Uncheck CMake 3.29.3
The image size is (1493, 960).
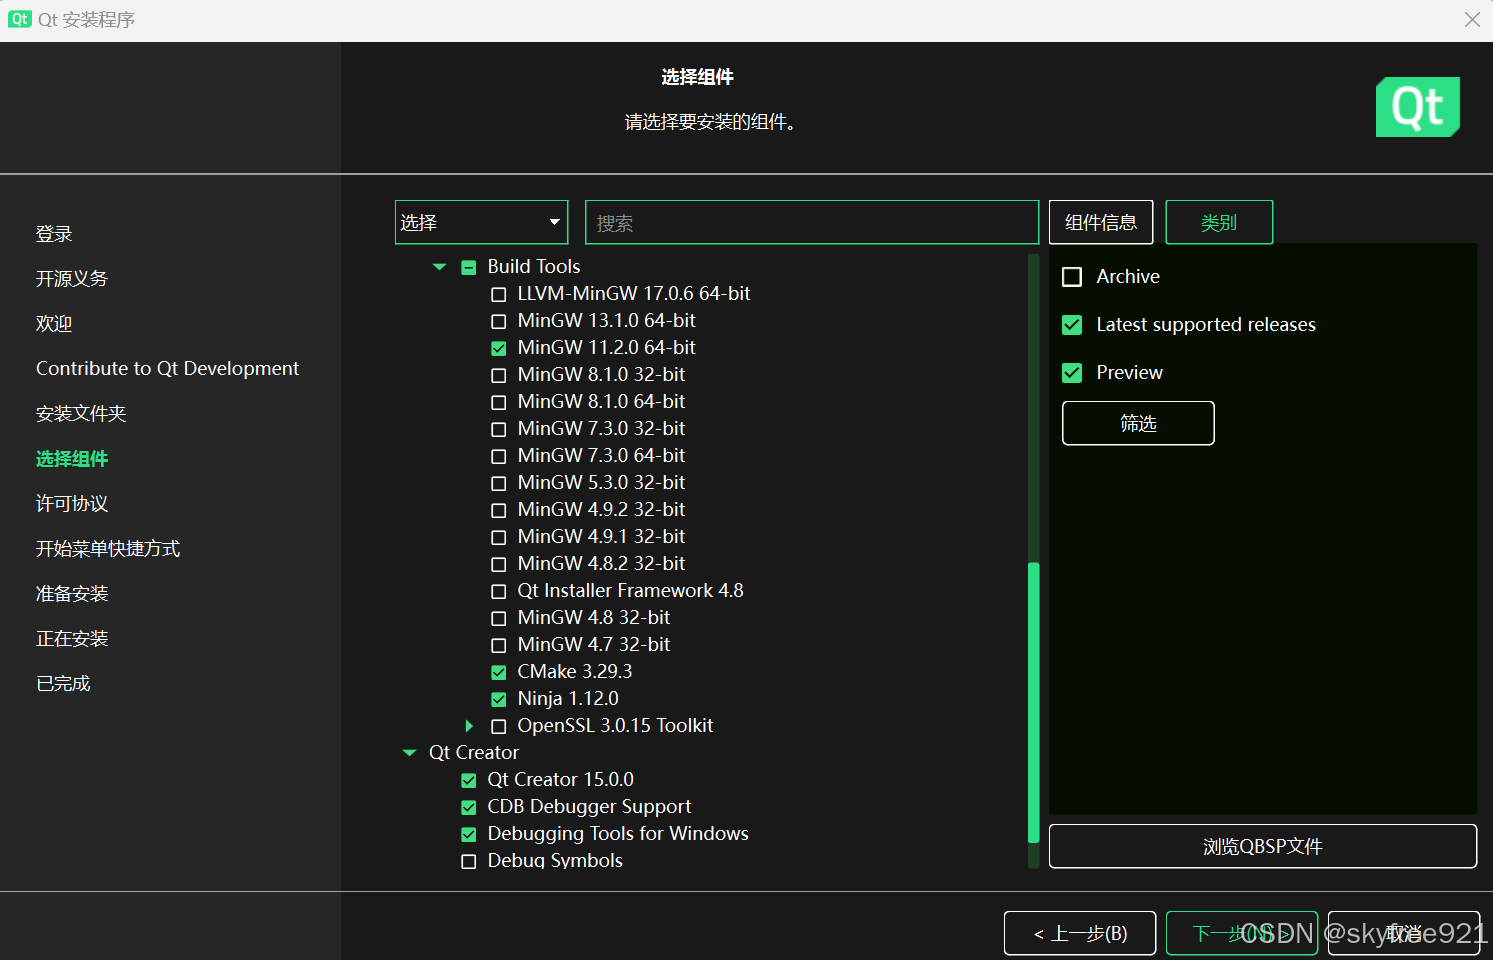[499, 672]
